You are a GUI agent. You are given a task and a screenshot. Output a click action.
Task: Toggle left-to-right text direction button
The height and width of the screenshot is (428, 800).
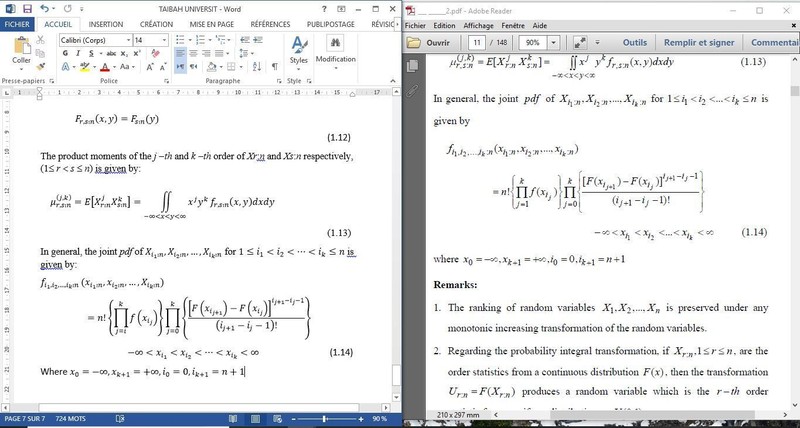(180, 66)
